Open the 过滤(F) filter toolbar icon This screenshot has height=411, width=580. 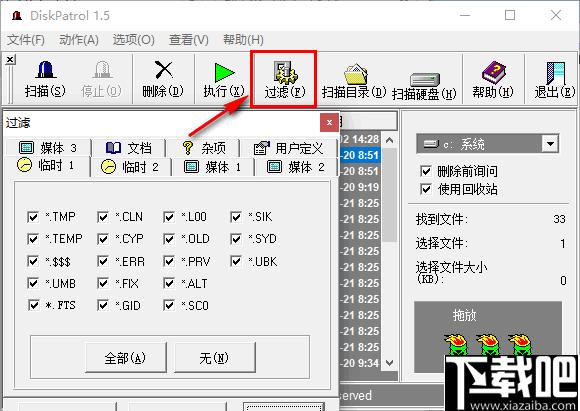[x=284, y=79]
